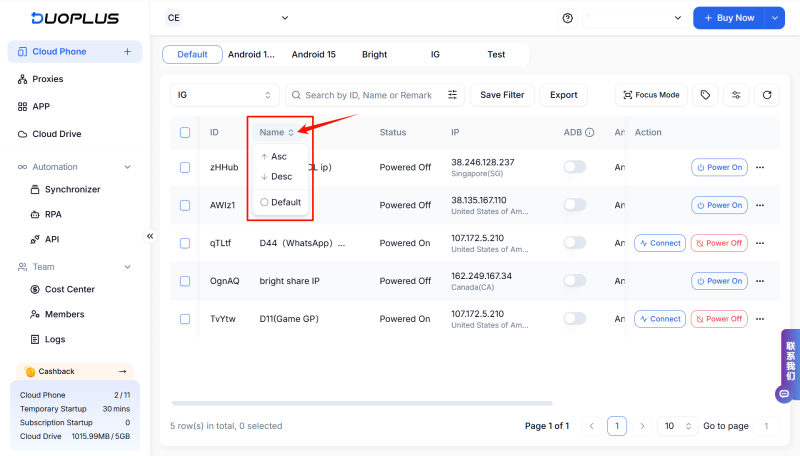
Task: Click the Save Filter button
Action: point(501,95)
